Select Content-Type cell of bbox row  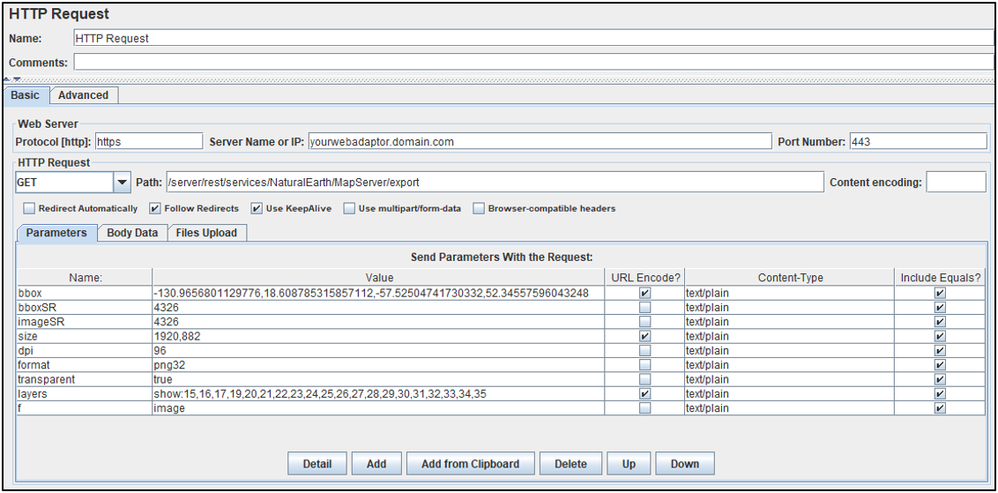[x=790, y=293]
